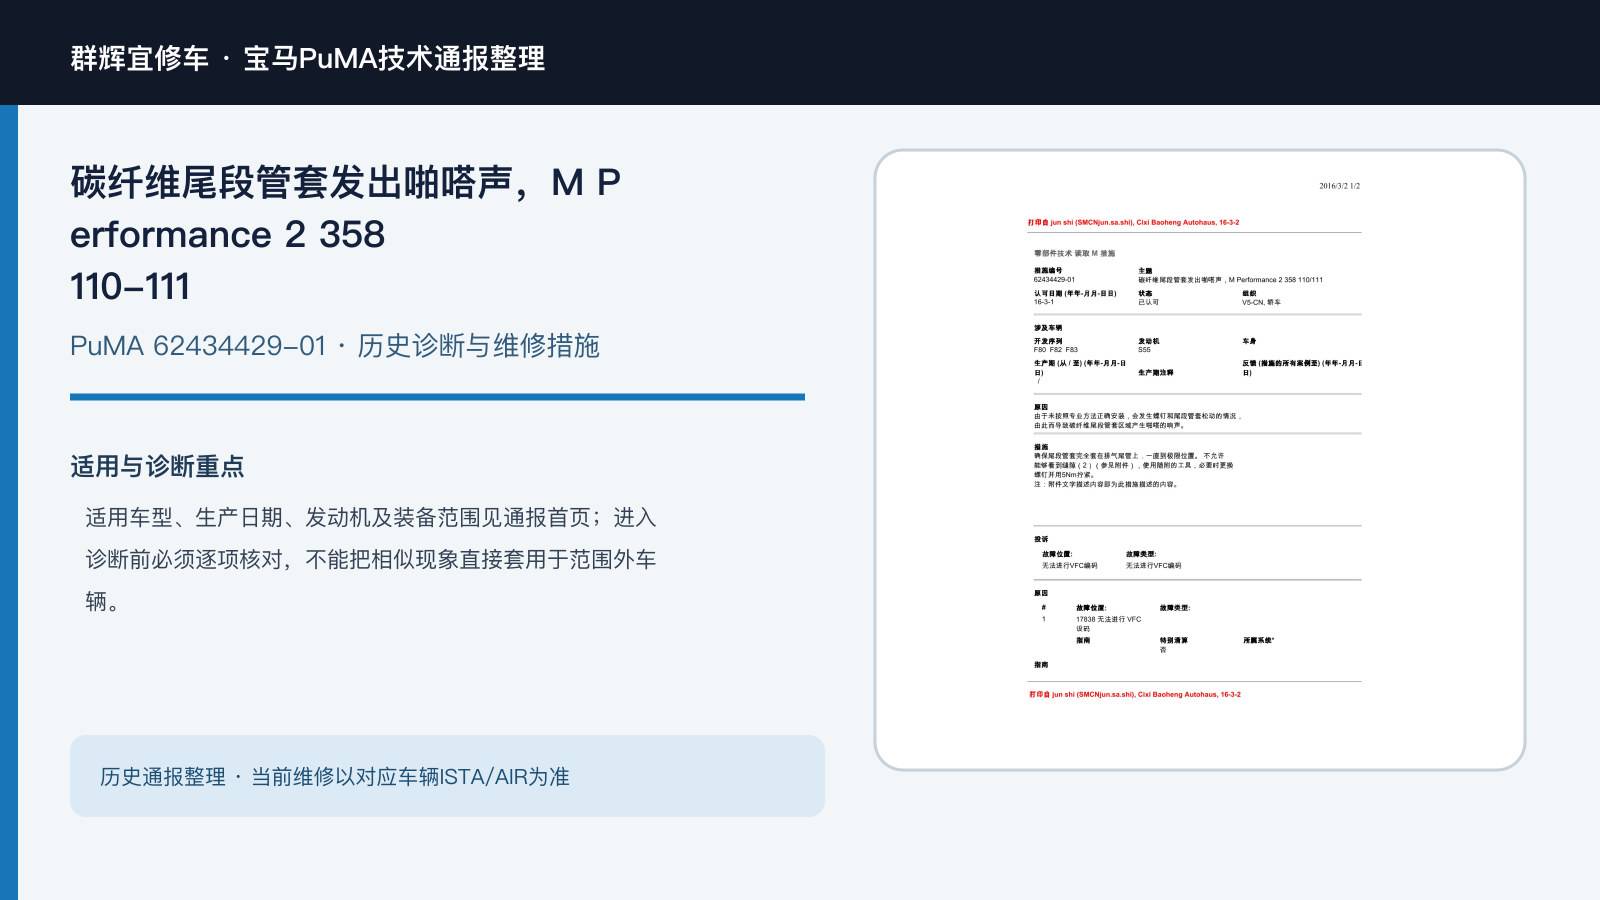Click the 主题 subject line in the document
Viewport: 1600px width, 900px height.
click(x=1230, y=275)
